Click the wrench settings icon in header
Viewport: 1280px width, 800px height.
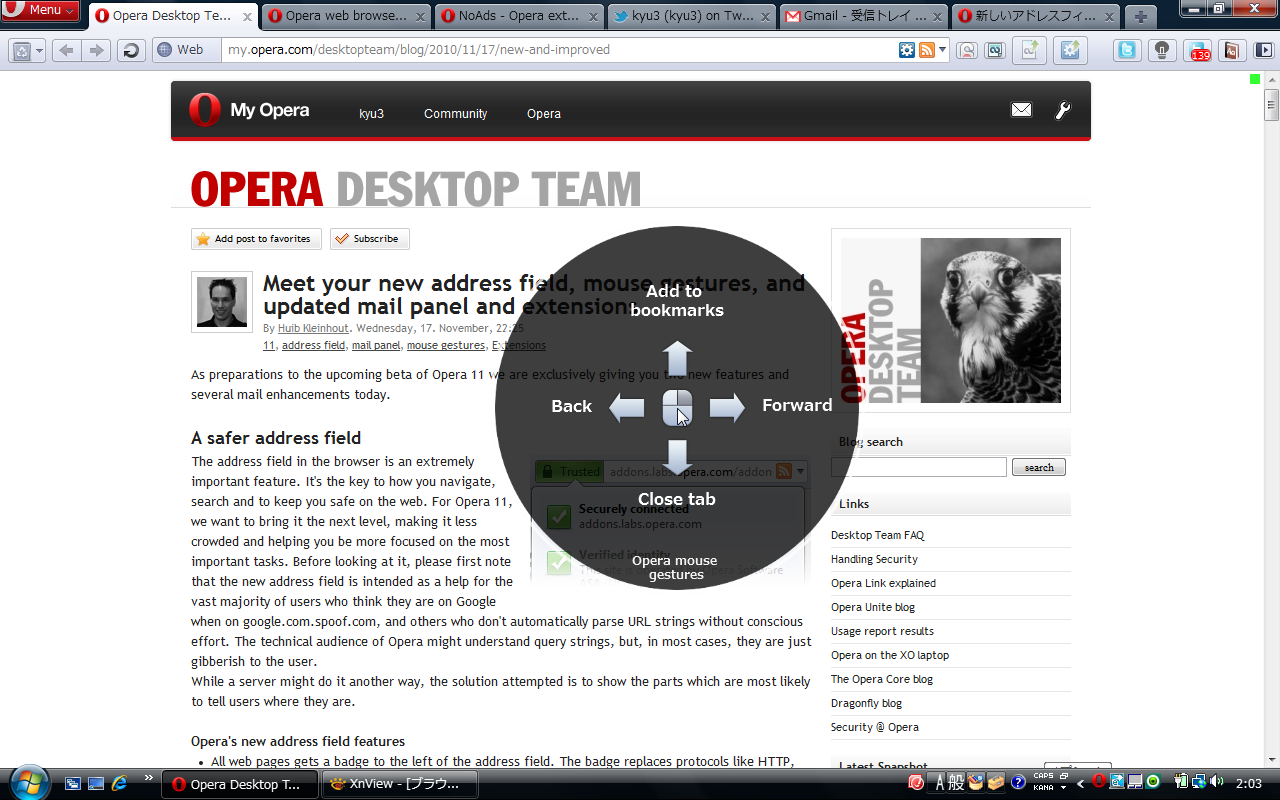click(x=1063, y=110)
